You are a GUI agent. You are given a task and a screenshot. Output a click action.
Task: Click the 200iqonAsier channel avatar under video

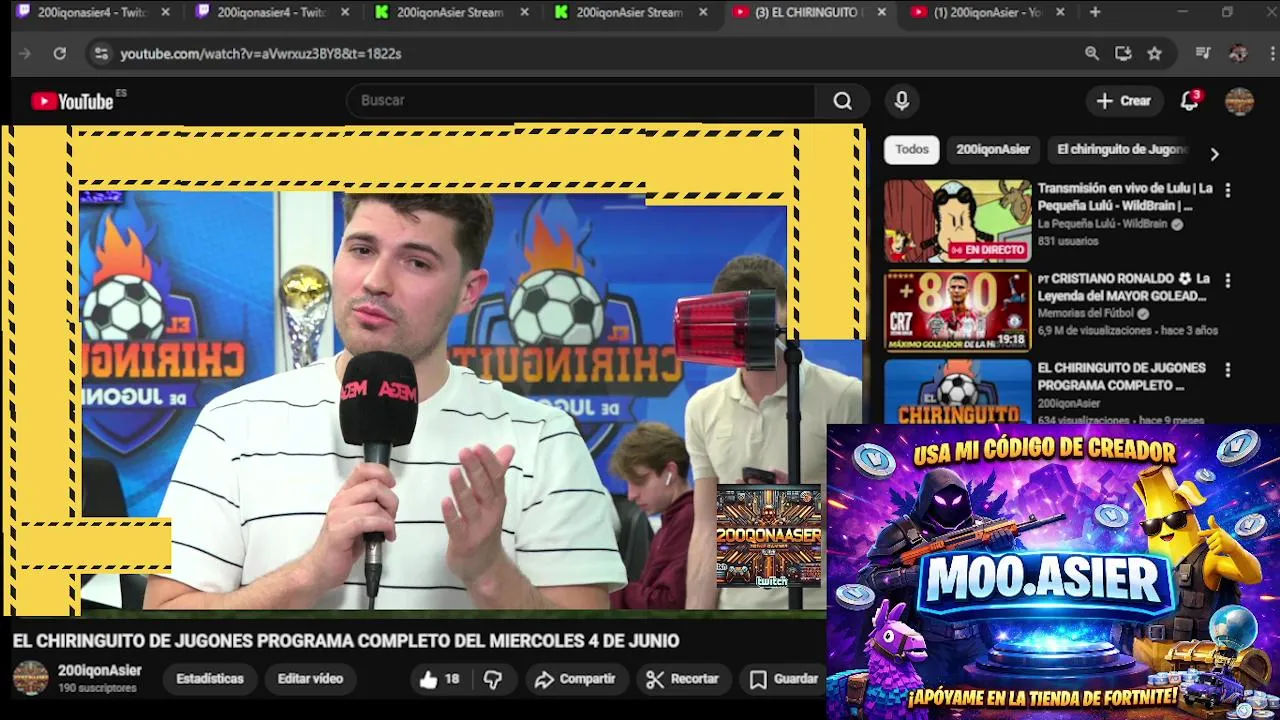(x=30, y=678)
